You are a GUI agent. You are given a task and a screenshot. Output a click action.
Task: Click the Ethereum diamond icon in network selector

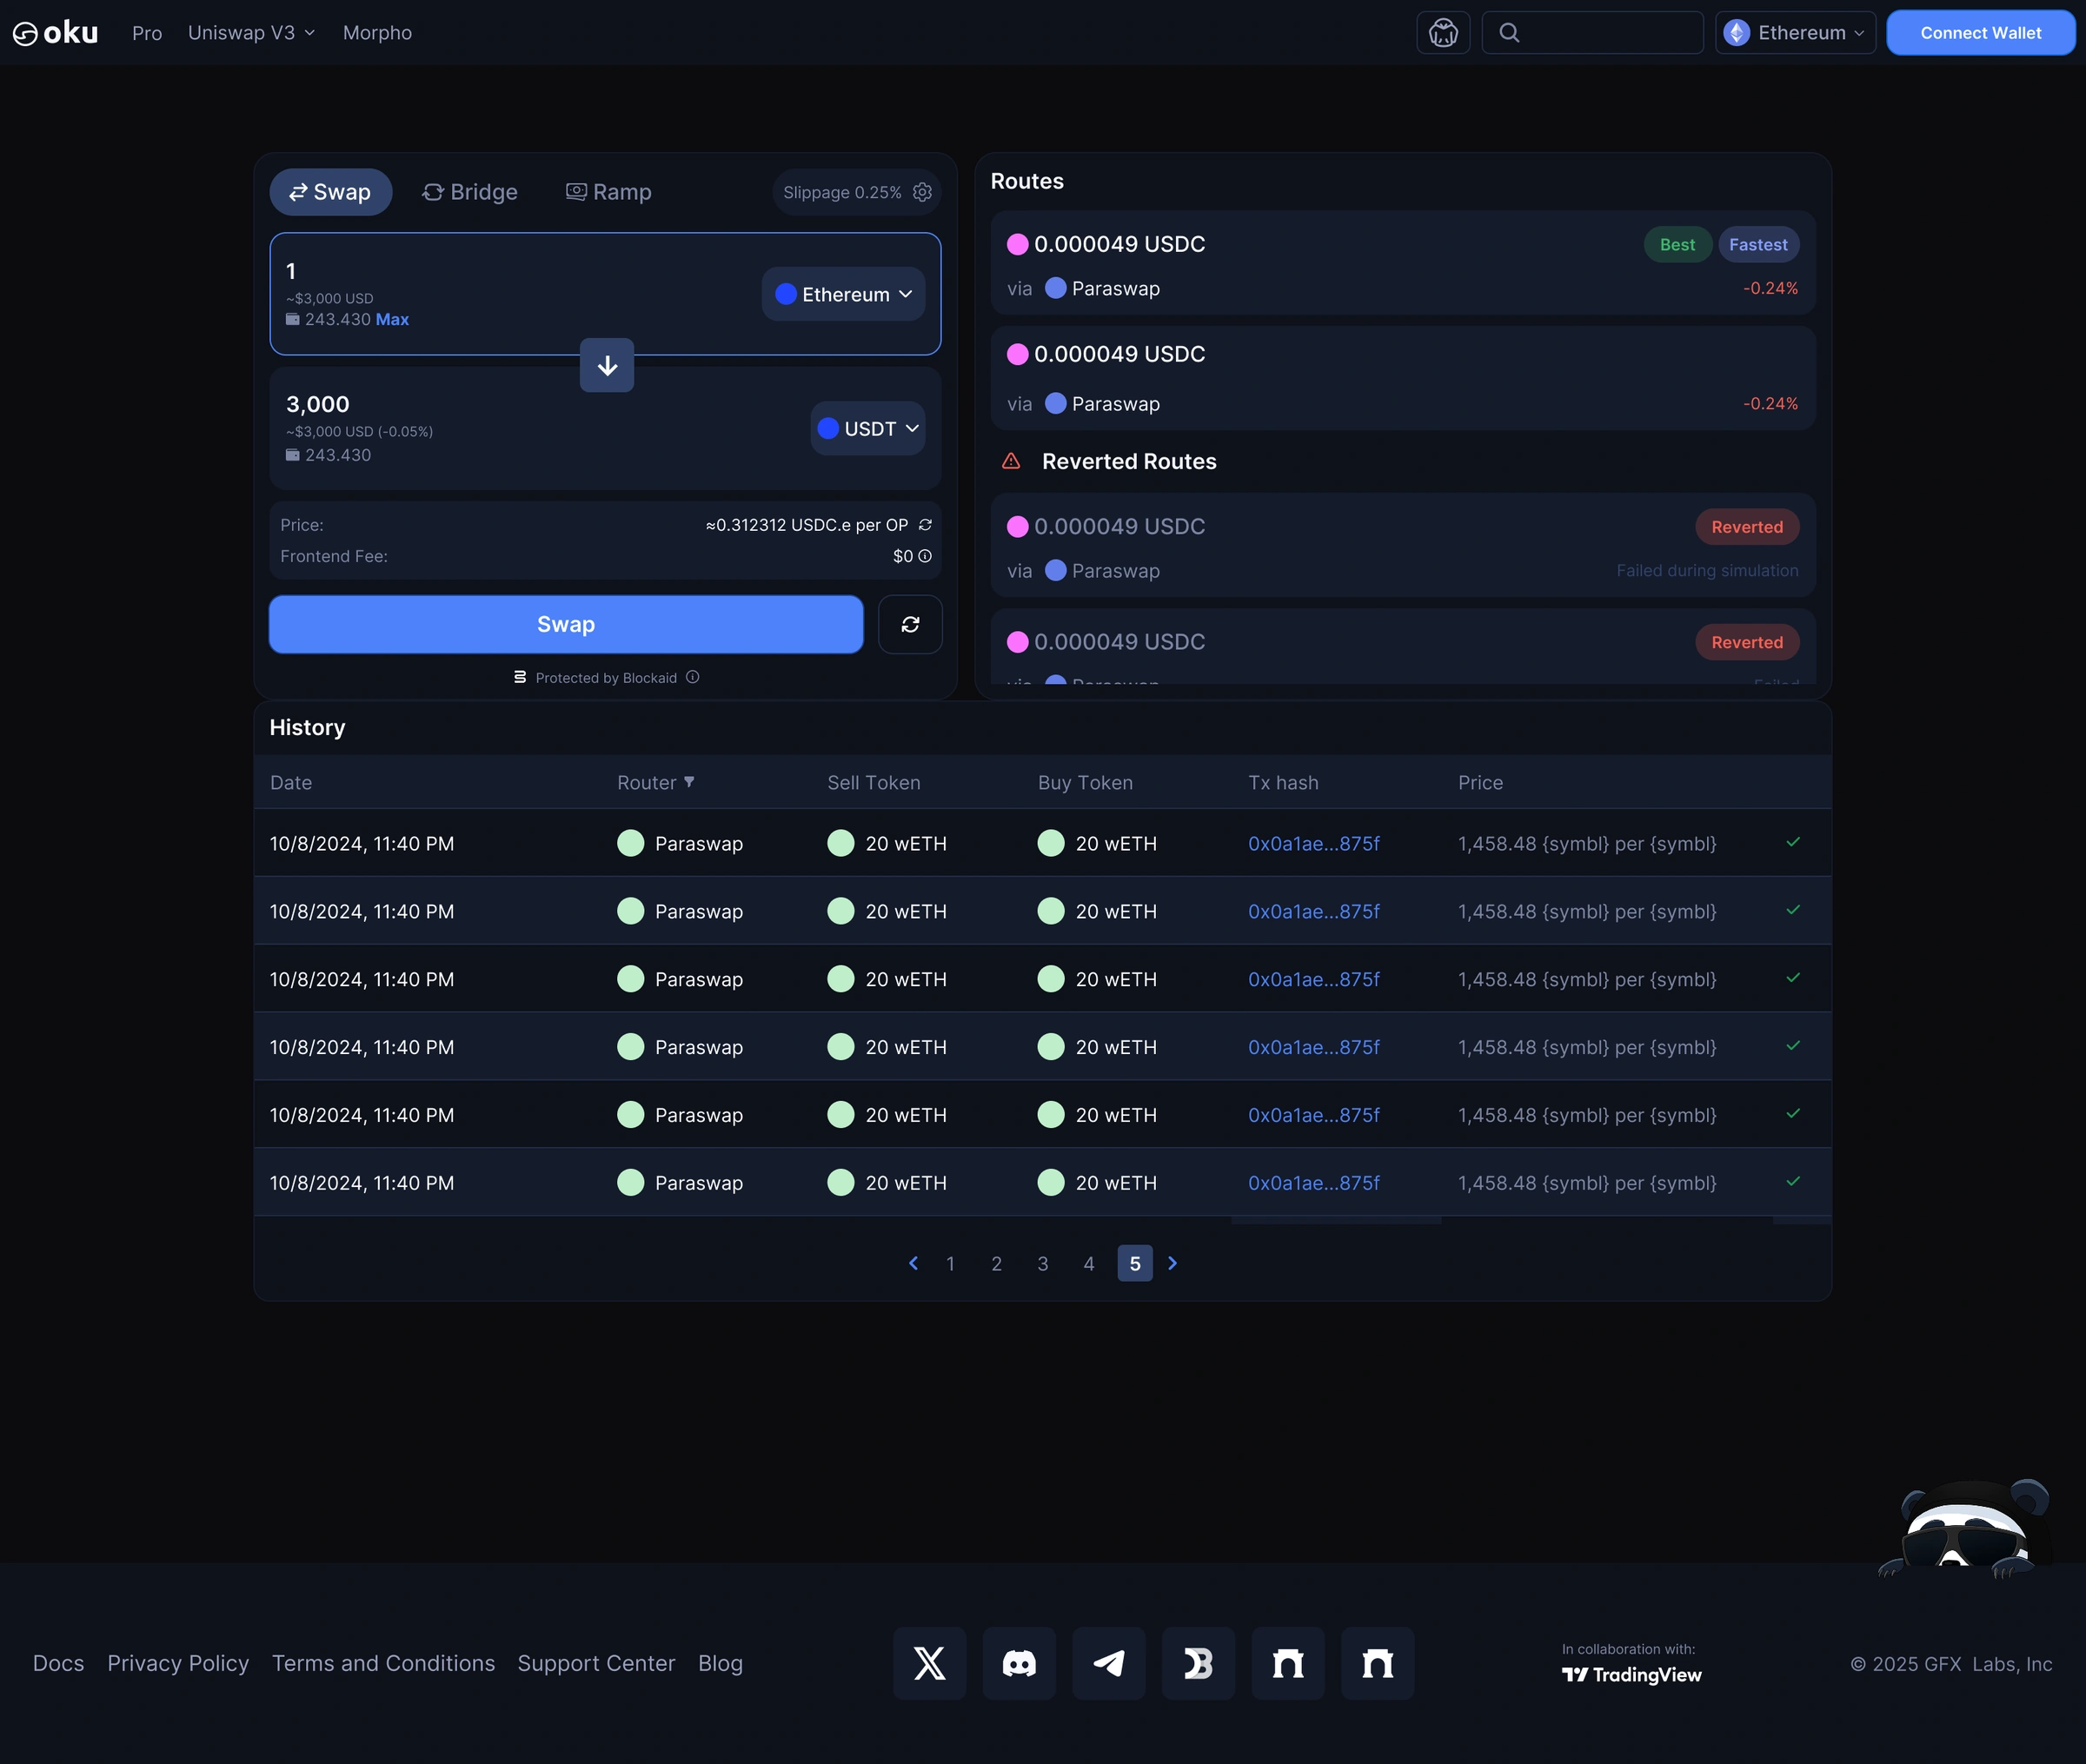pos(1737,33)
